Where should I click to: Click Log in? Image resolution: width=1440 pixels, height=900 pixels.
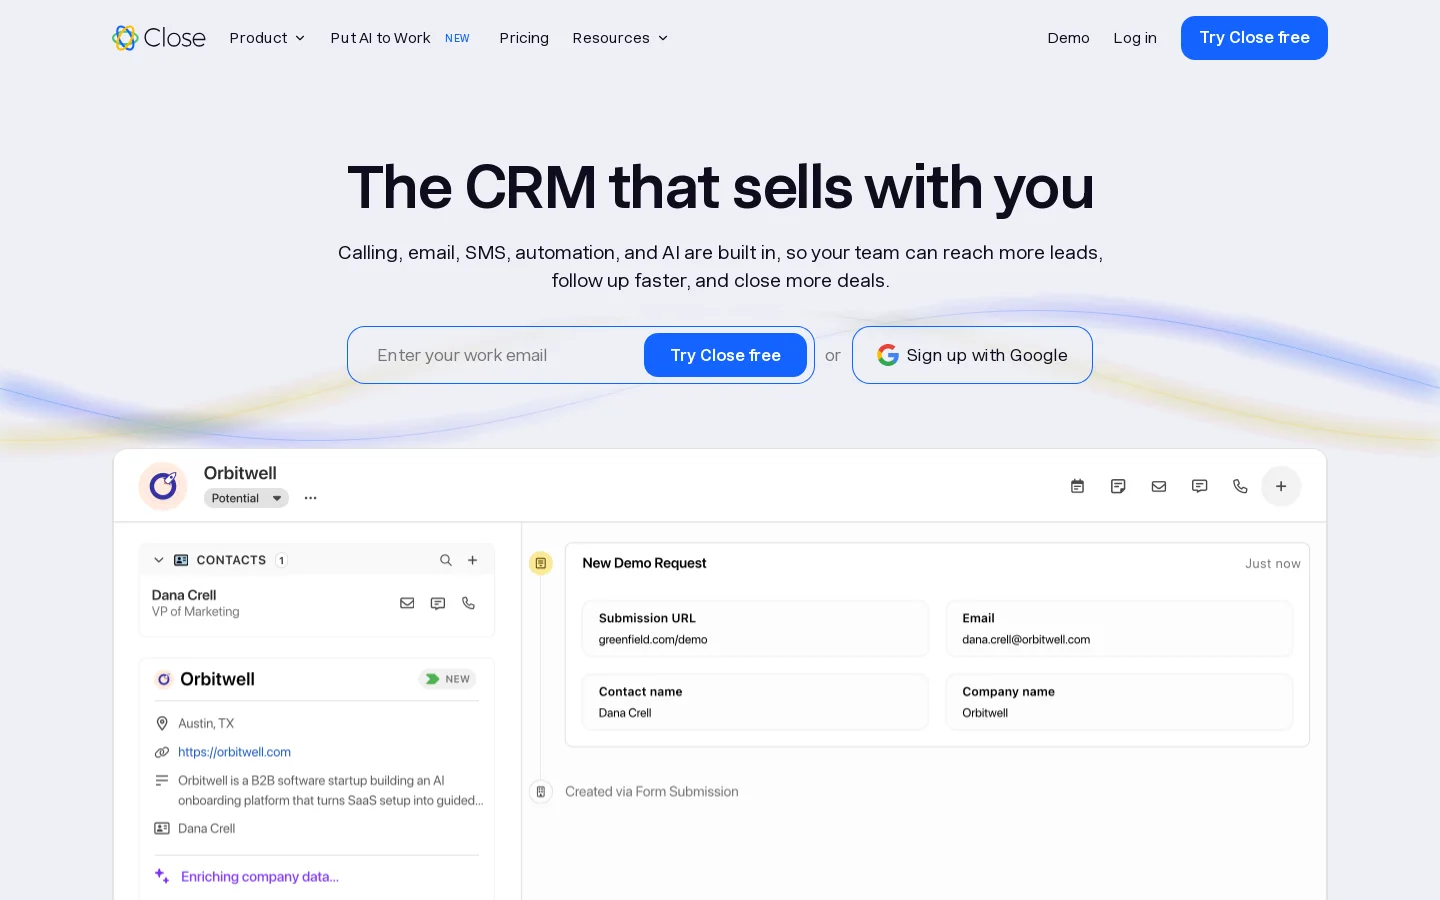point(1135,38)
